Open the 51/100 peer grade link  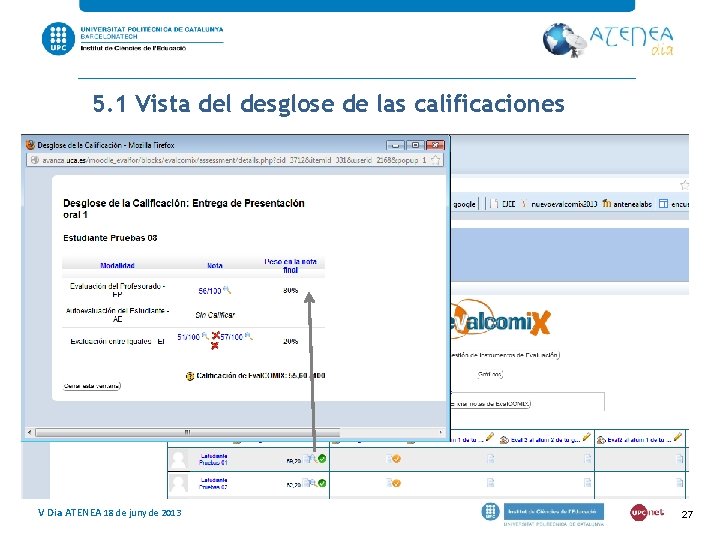click(x=188, y=337)
